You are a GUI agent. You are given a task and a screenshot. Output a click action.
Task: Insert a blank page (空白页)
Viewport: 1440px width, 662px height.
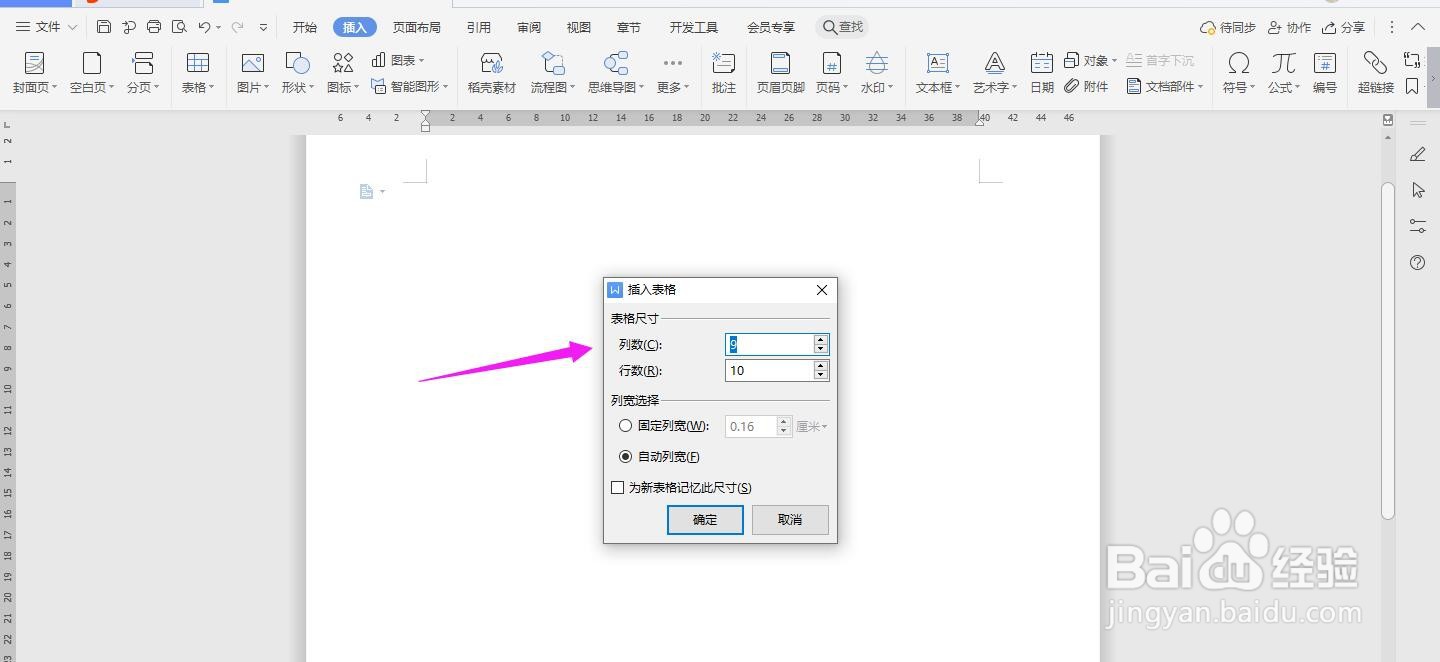pyautogui.click(x=92, y=74)
